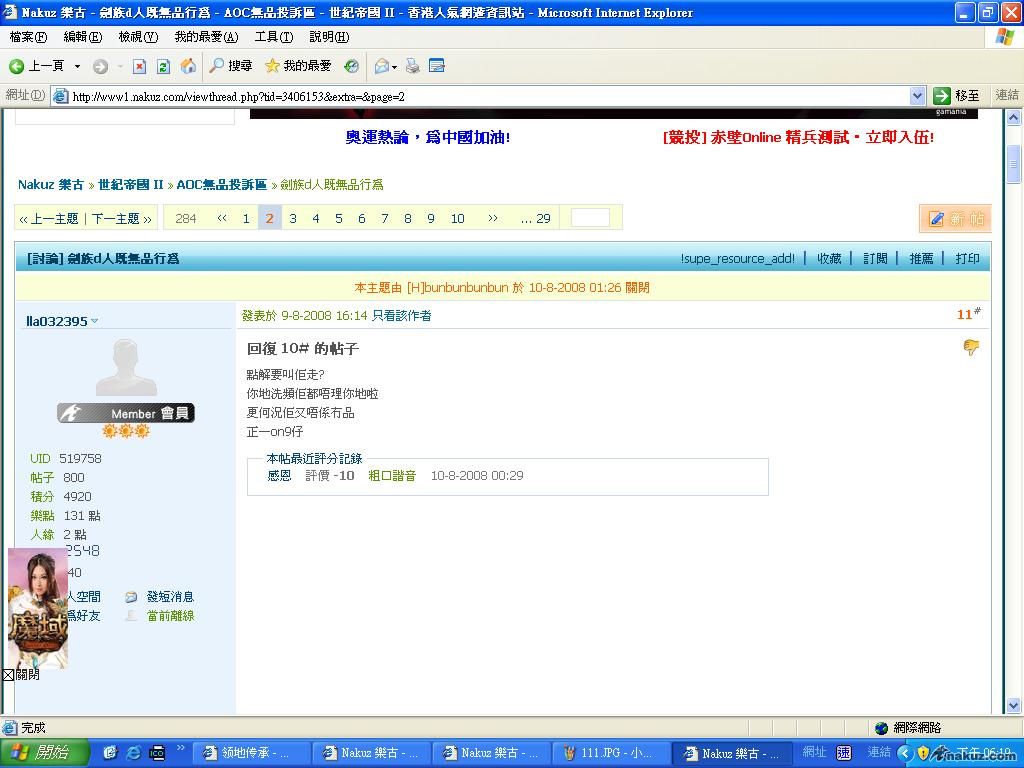Click the AOC無品投訴區 breadcrumb link
1024x768 pixels.
pyautogui.click(x=221, y=185)
